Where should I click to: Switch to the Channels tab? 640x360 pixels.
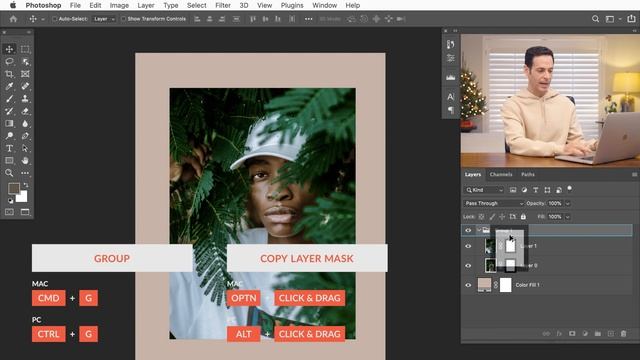(x=501, y=174)
